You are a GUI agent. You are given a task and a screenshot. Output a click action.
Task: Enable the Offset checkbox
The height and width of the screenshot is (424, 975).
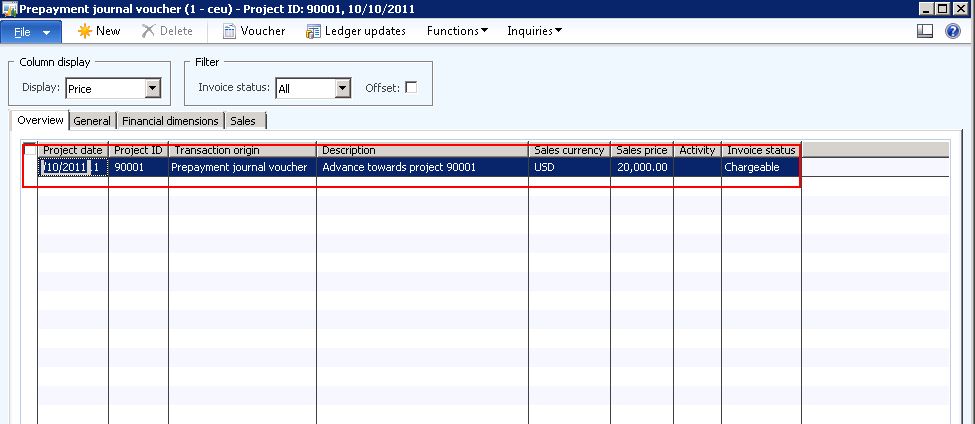pos(411,88)
